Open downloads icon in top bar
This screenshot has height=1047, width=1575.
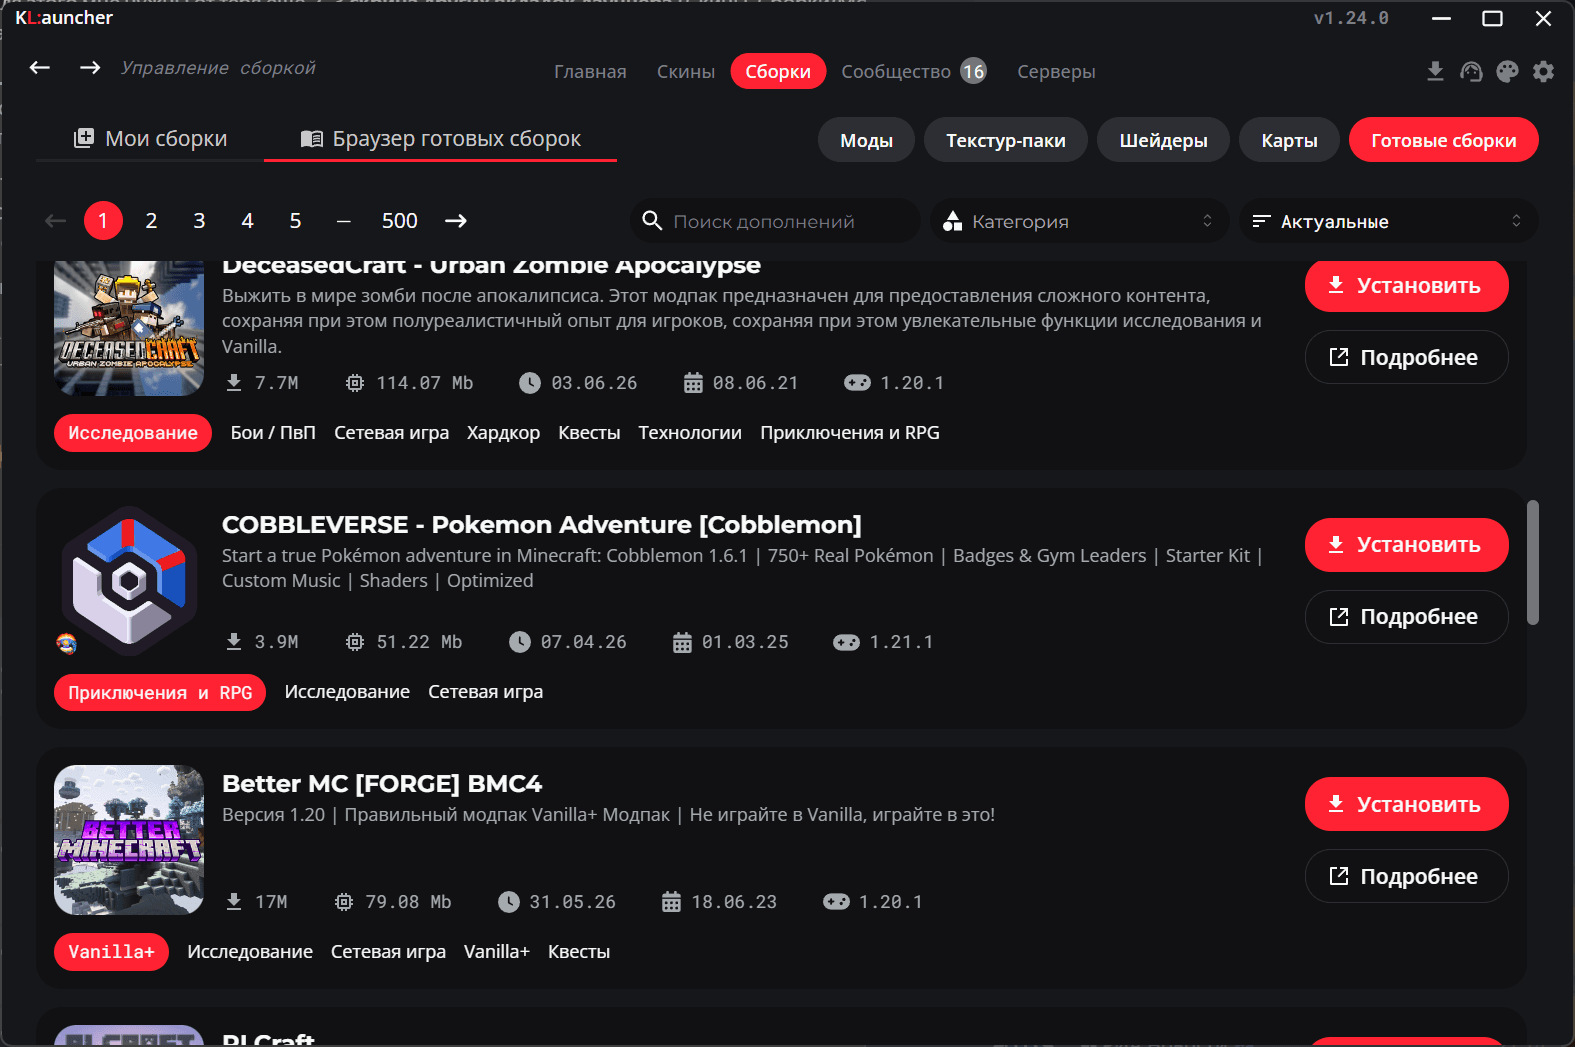[1435, 71]
